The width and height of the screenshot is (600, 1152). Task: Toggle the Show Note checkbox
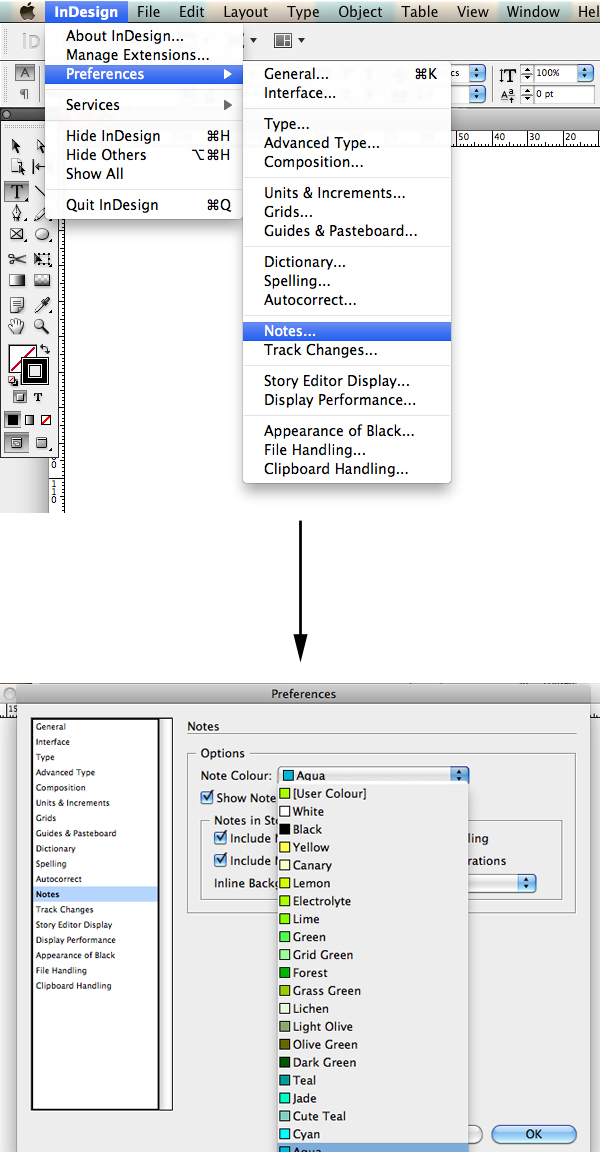point(207,797)
